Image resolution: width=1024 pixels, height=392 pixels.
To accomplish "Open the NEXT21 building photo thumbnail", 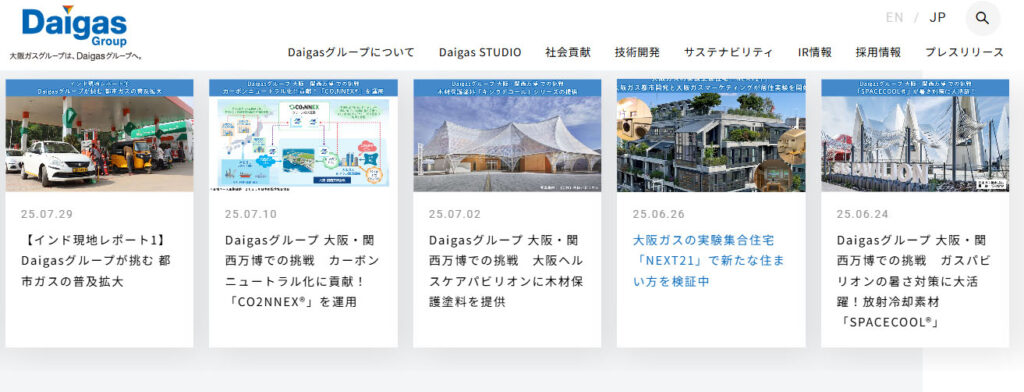I will [711, 135].
